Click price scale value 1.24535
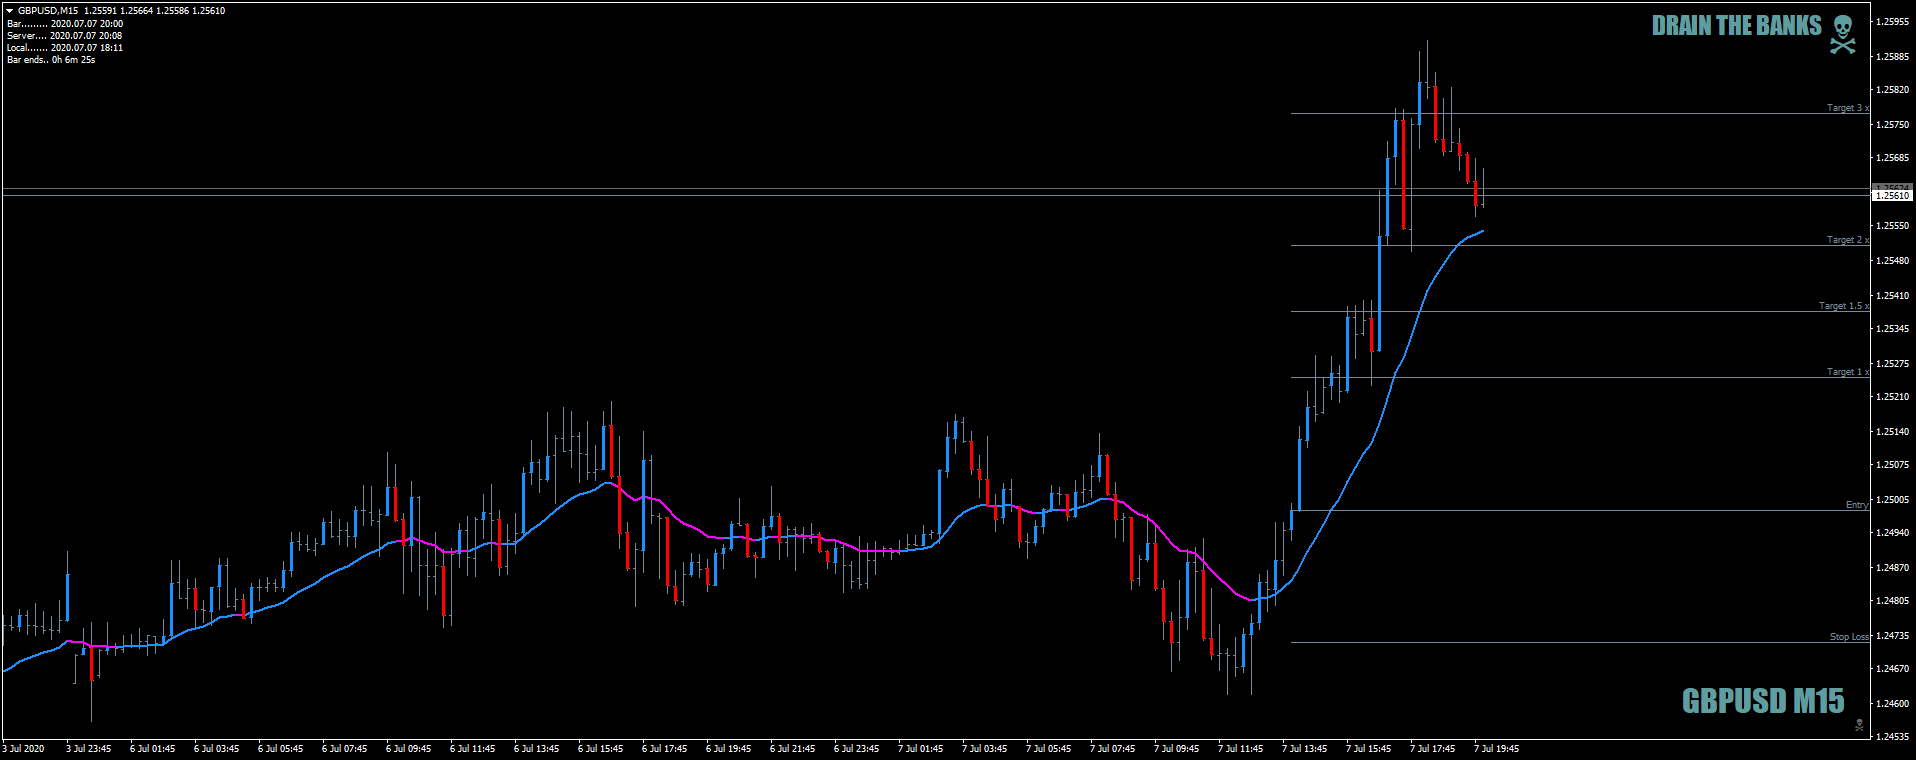 click(1892, 737)
